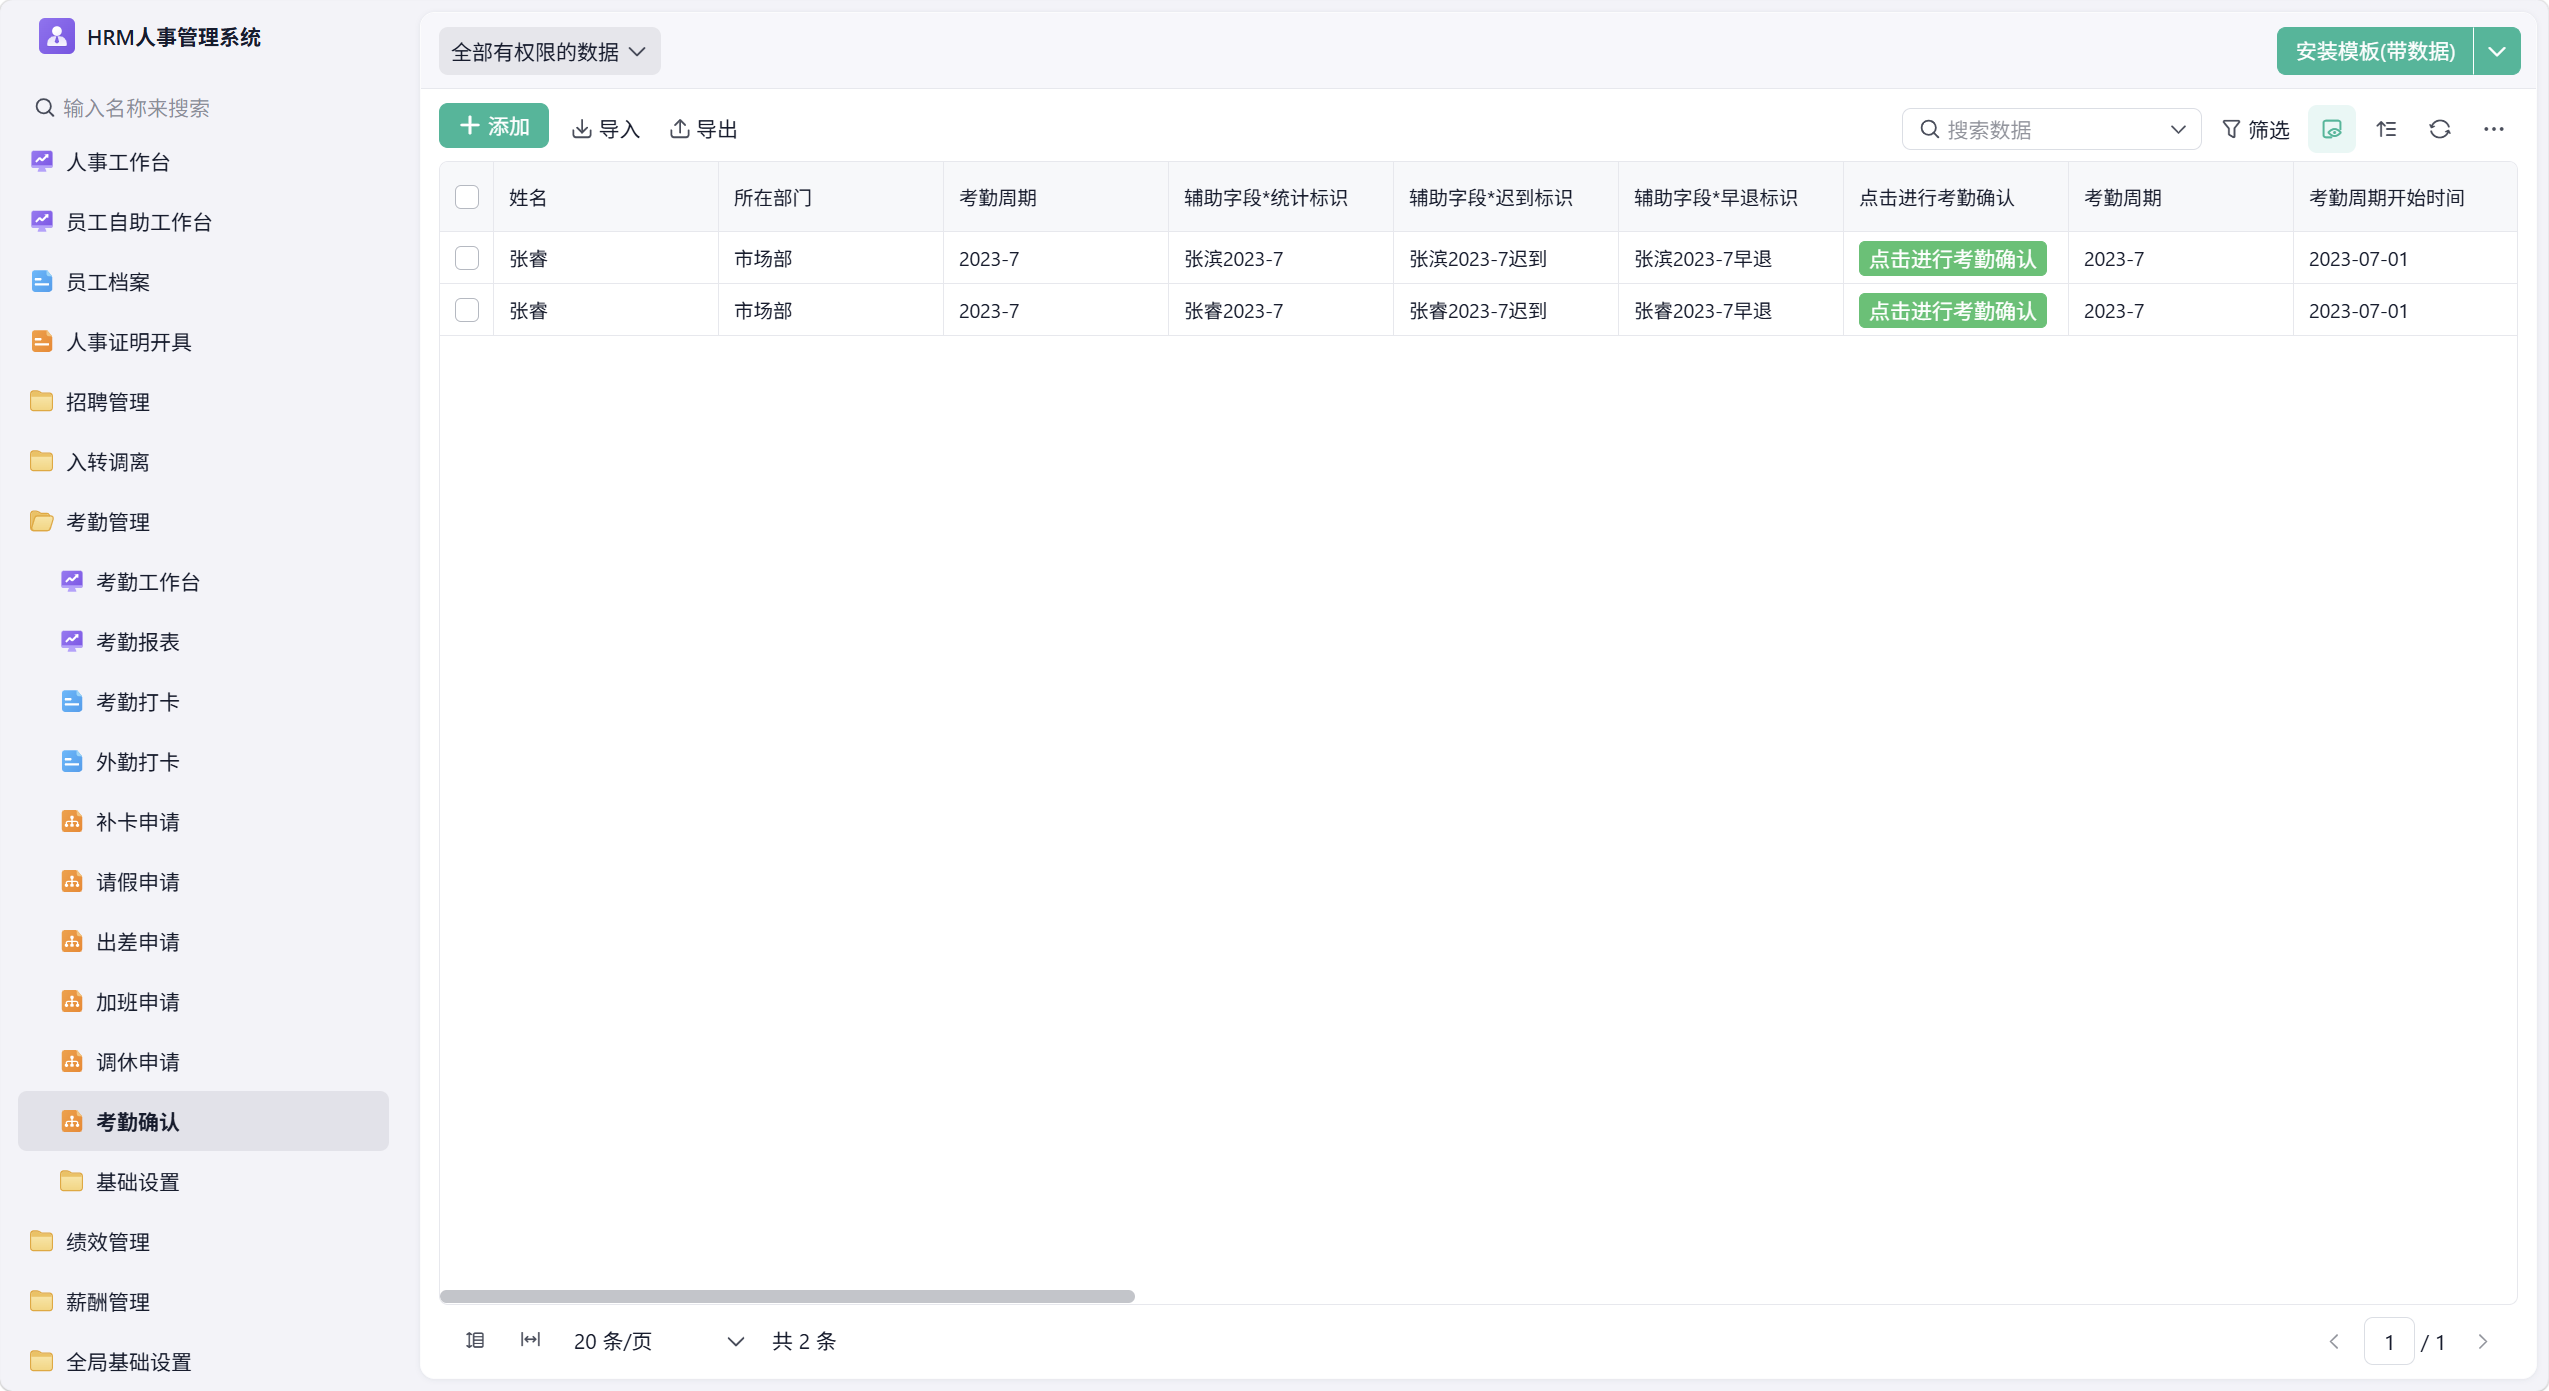Click 辅助字段*早退标识 column header
2549x1391 pixels.
[x=1730, y=198]
